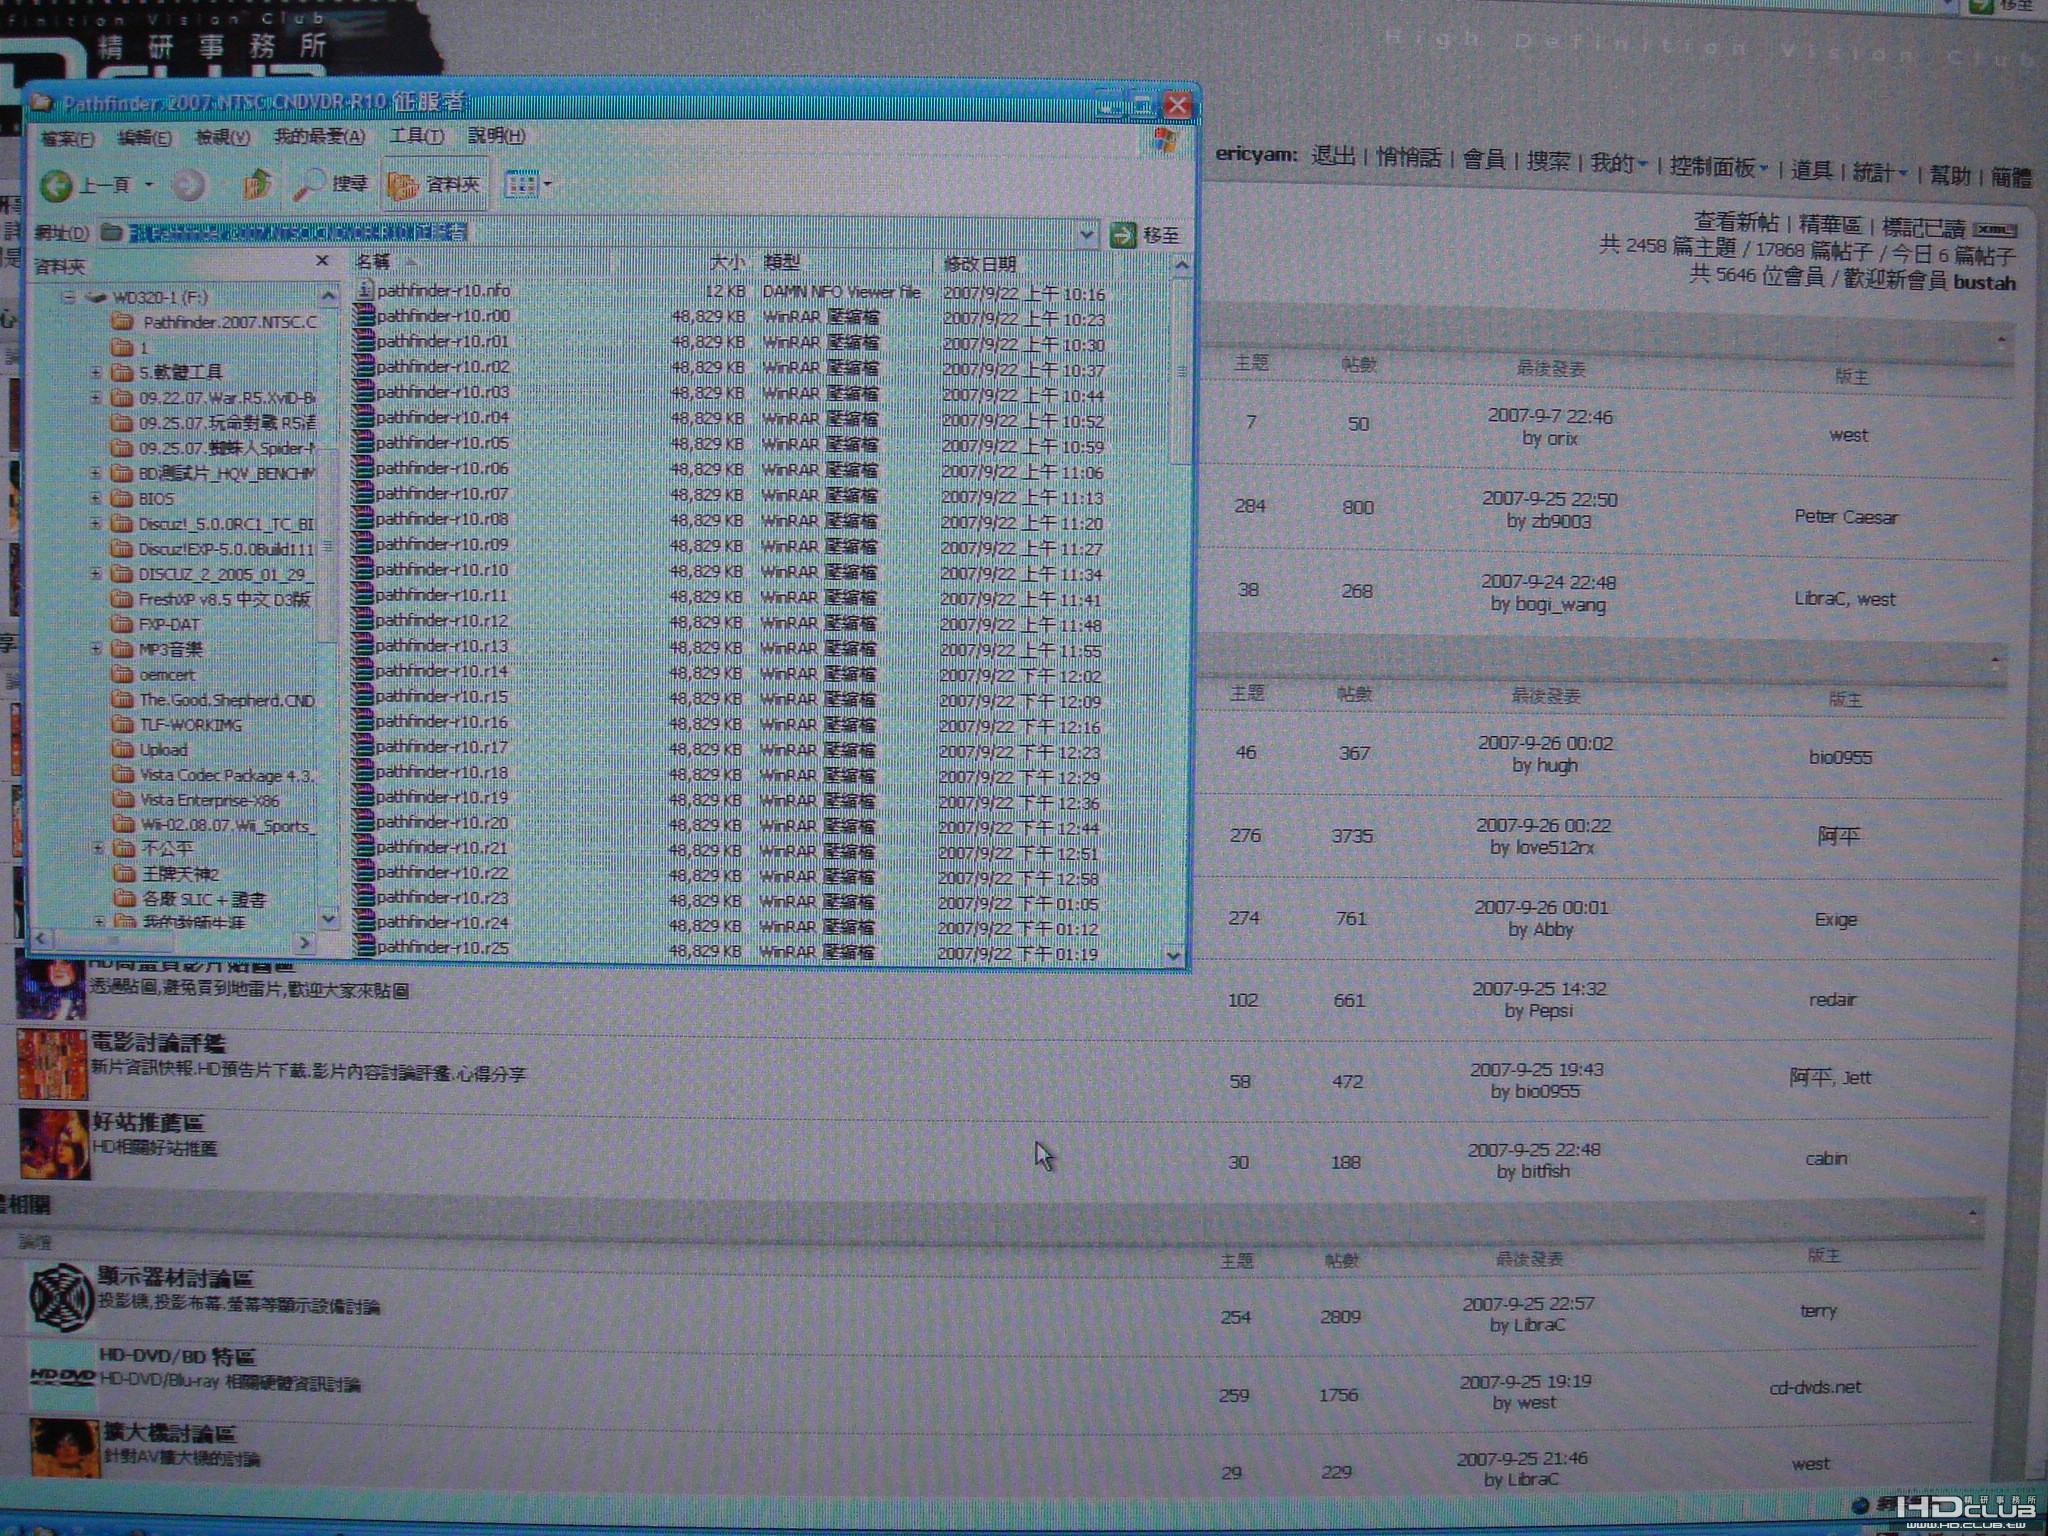Viewport: 2048px width, 1536px height.
Task: Expand the 不公平 folder node
Action: pos(98,848)
